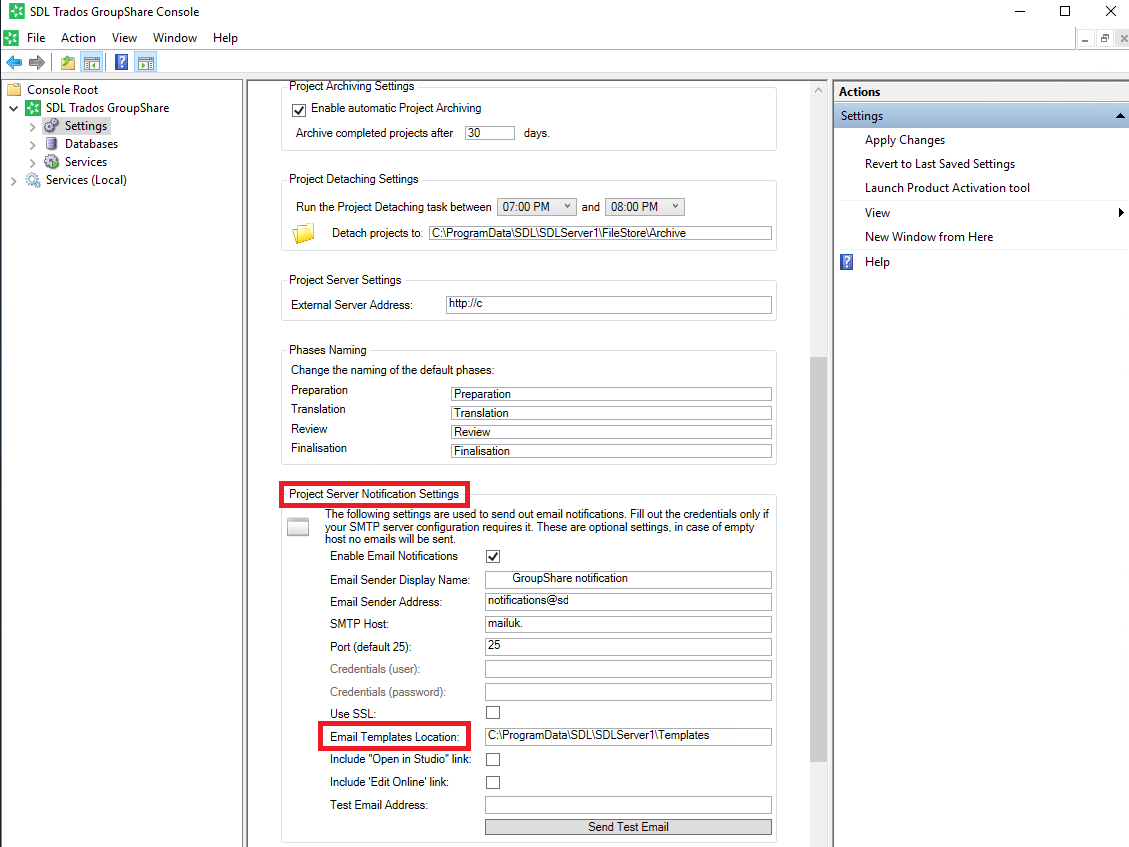Toggle the console tree pane icon
Viewport: 1129px width, 847px height.
coord(92,61)
